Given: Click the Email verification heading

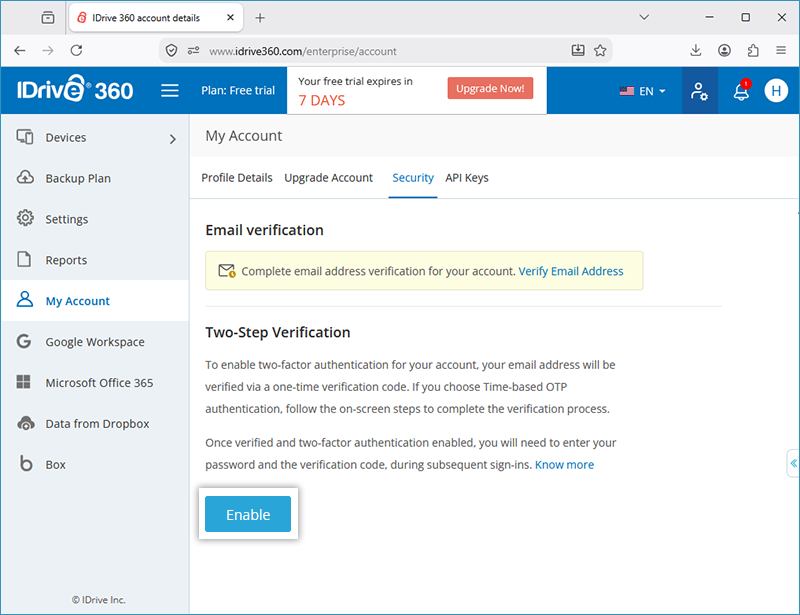Looking at the screenshot, I should click(x=264, y=230).
